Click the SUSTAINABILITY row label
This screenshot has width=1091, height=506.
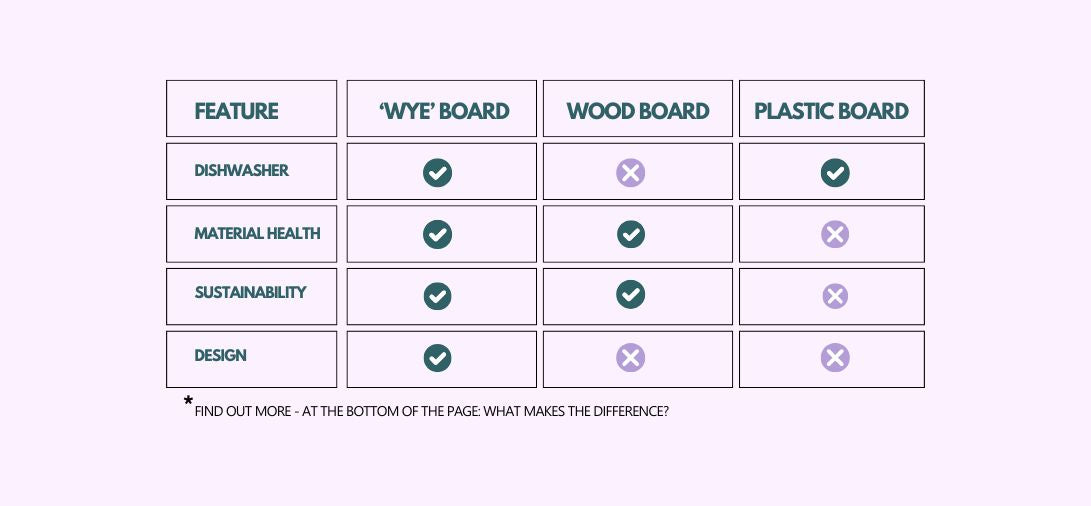coord(250,293)
